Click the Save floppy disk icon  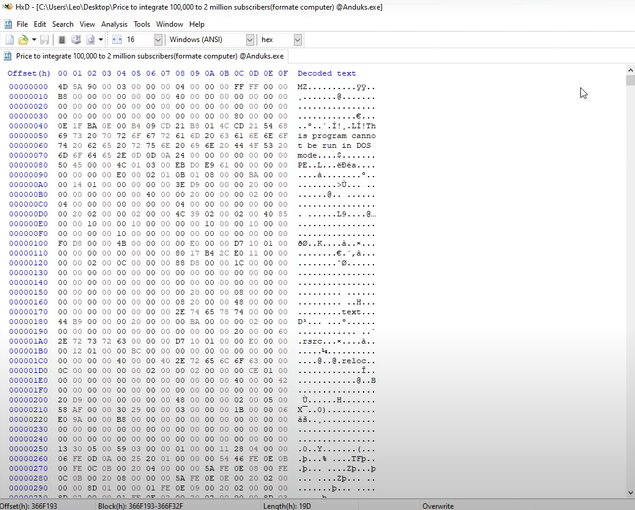(x=45, y=40)
